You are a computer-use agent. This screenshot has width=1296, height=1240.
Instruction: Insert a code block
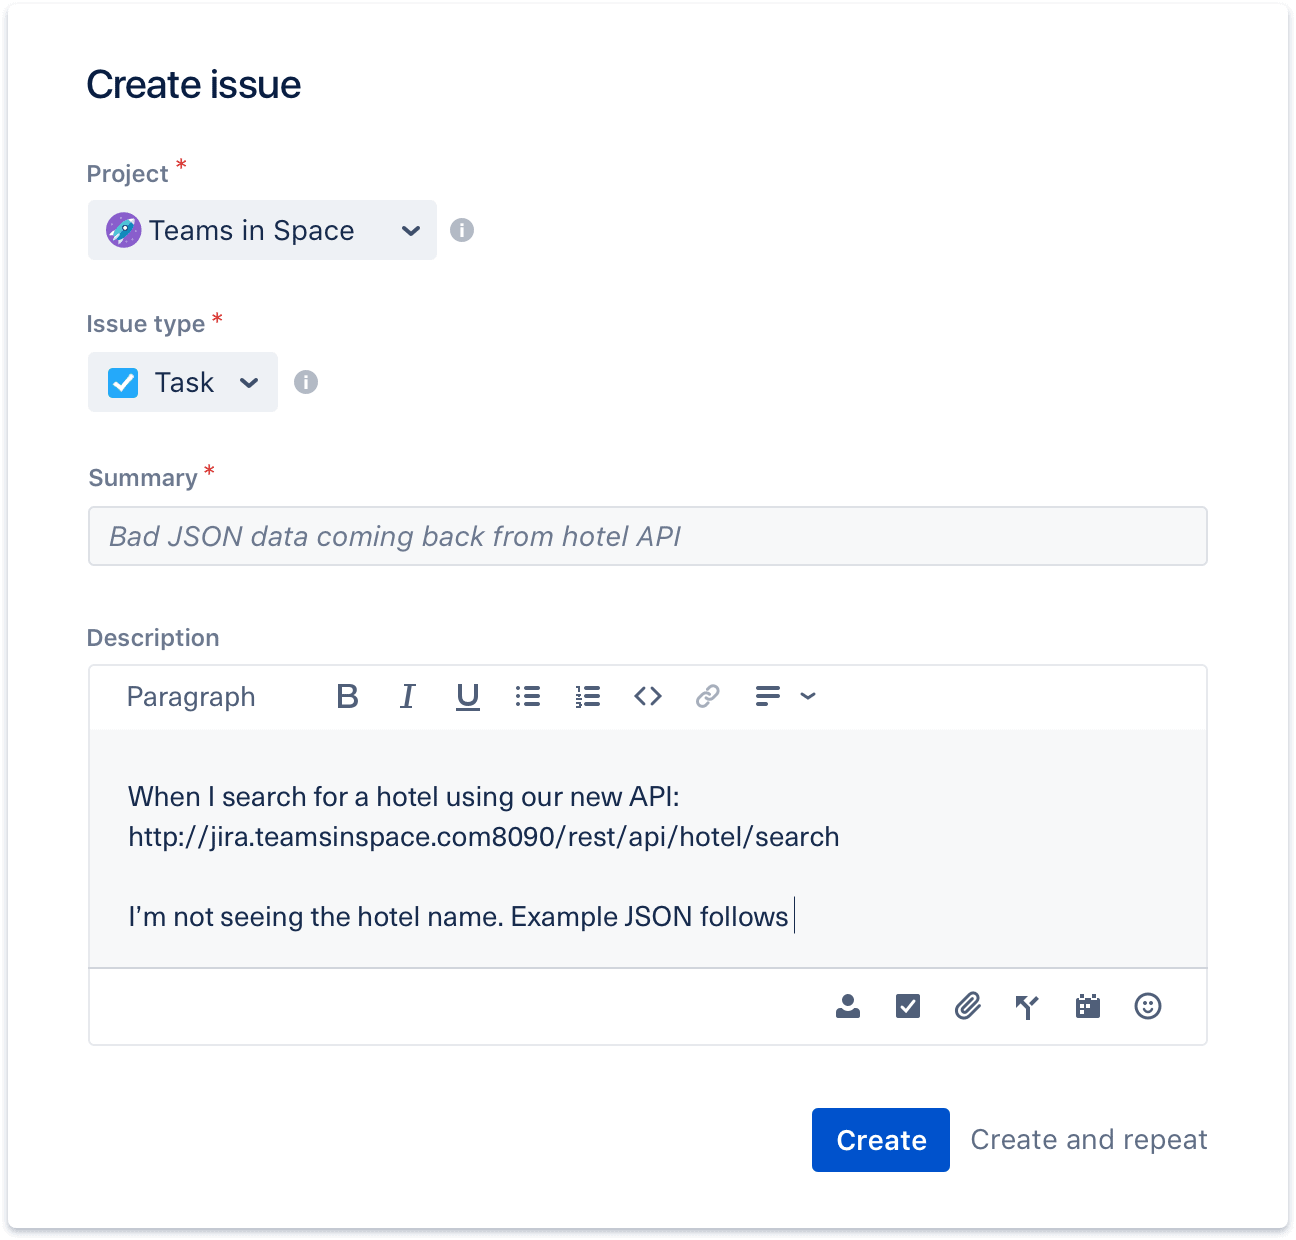[x=647, y=696]
